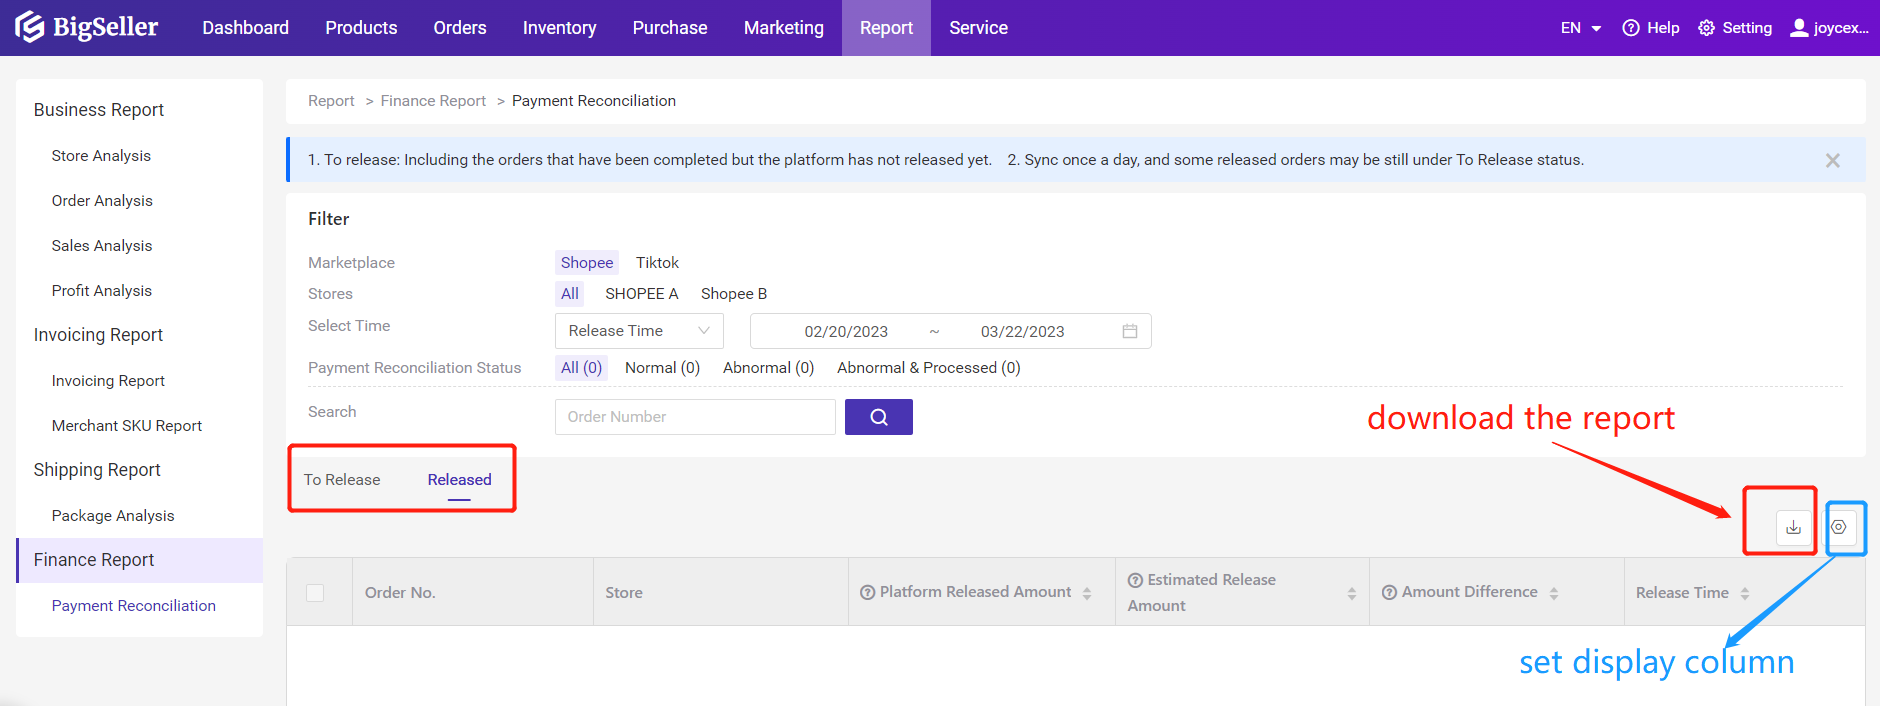This screenshot has width=1880, height=706.
Task: Filter by SHOPEE A store
Action: [641, 294]
